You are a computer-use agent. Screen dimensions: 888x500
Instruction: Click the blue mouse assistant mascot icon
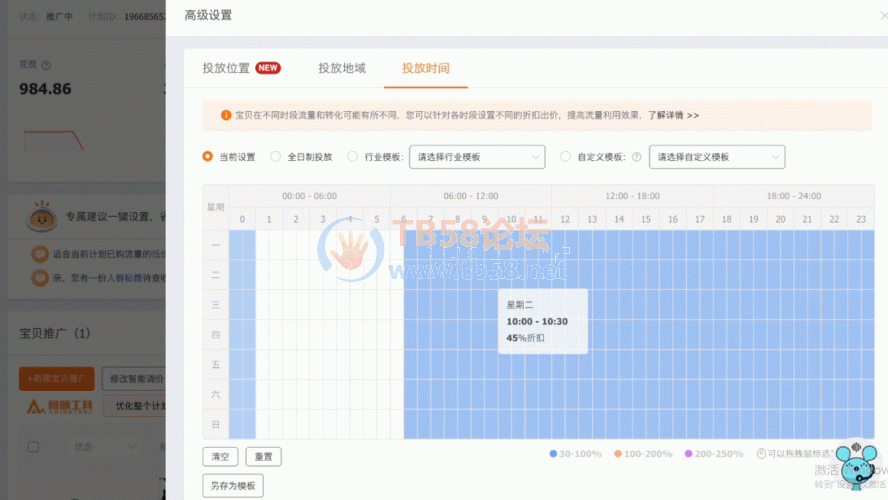pyautogui.click(x=856, y=466)
